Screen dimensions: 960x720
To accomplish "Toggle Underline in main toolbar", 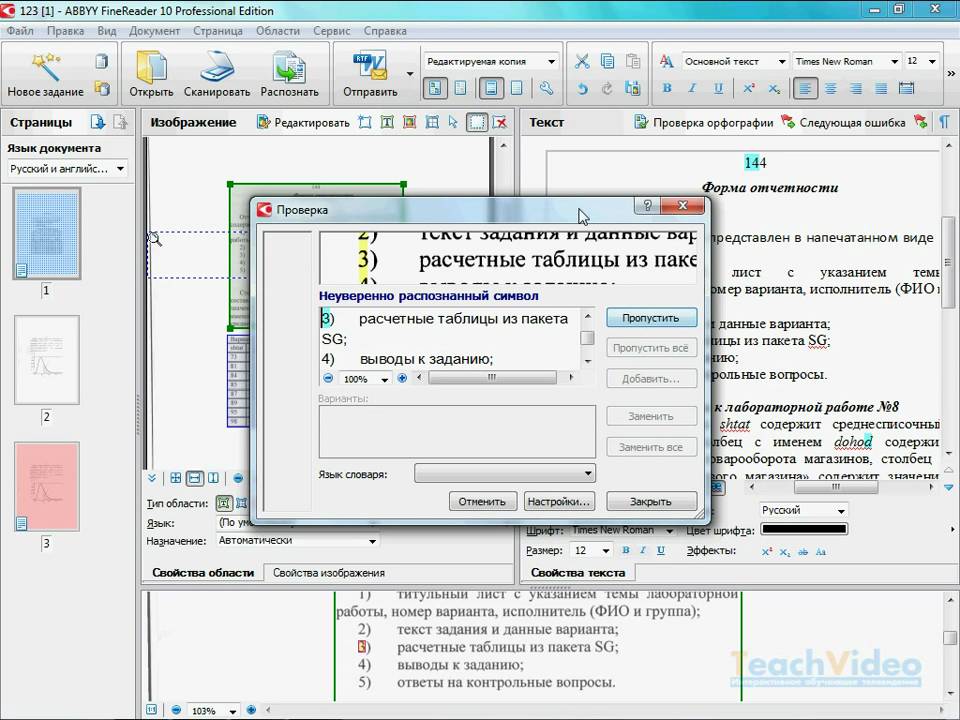I will [718, 88].
